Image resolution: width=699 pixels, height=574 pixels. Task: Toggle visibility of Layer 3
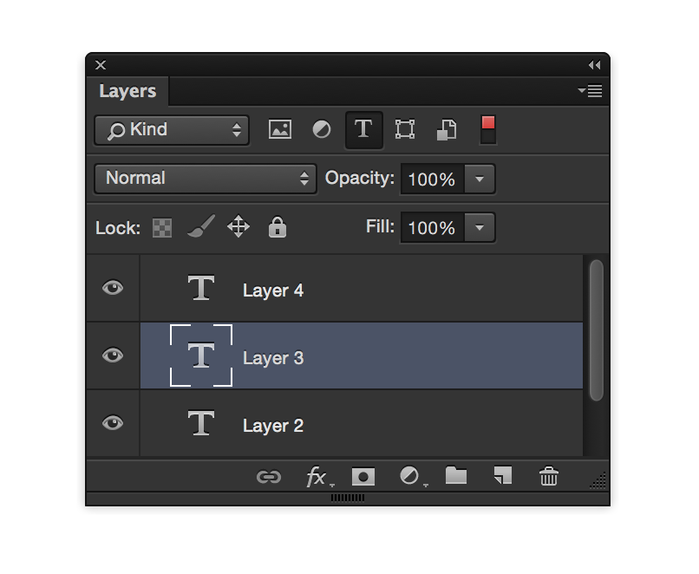pos(113,355)
